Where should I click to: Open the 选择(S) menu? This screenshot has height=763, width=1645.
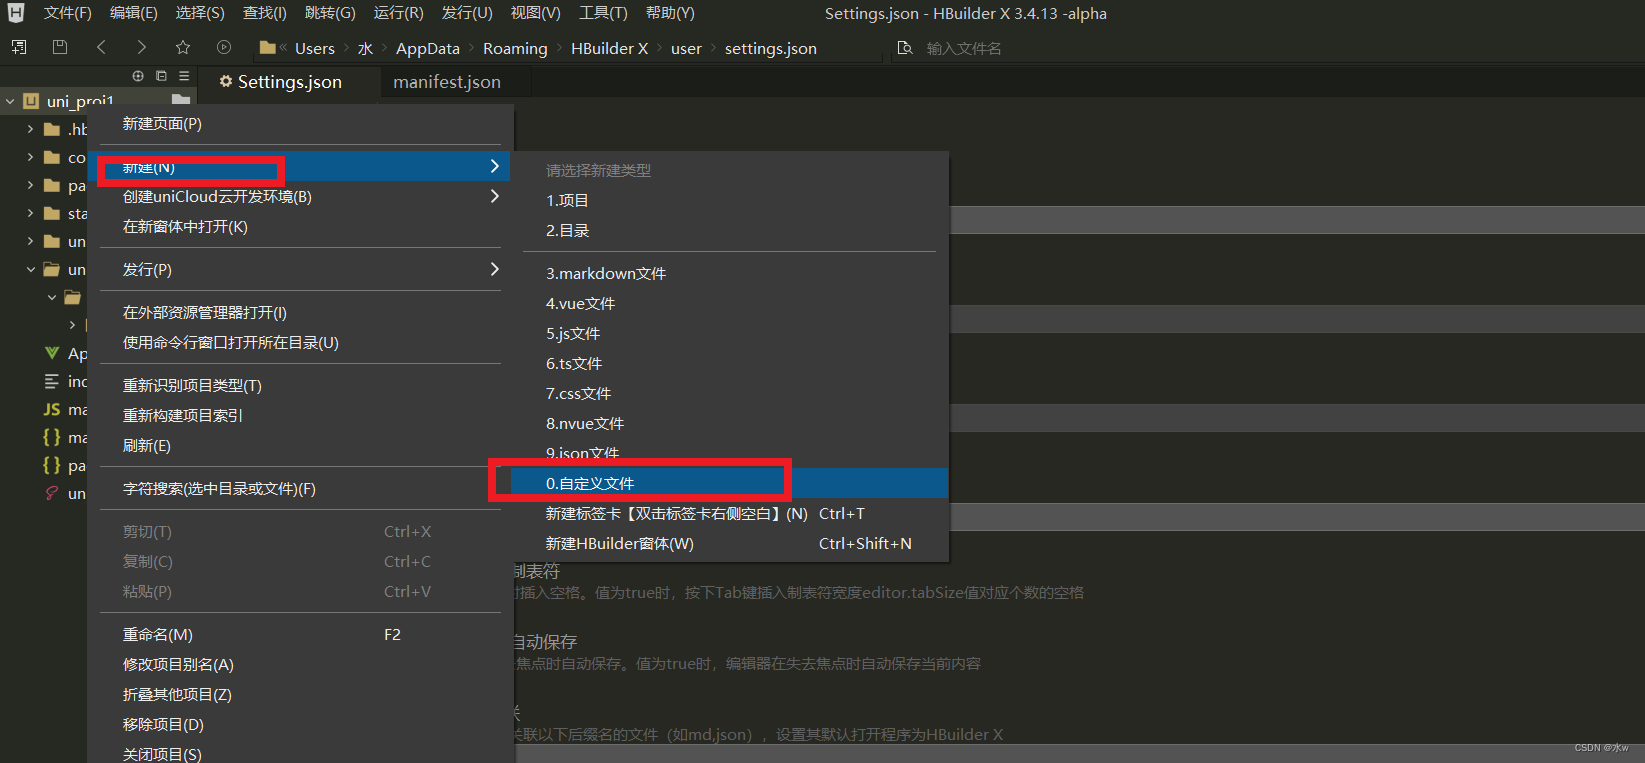[x=200, y=13]
